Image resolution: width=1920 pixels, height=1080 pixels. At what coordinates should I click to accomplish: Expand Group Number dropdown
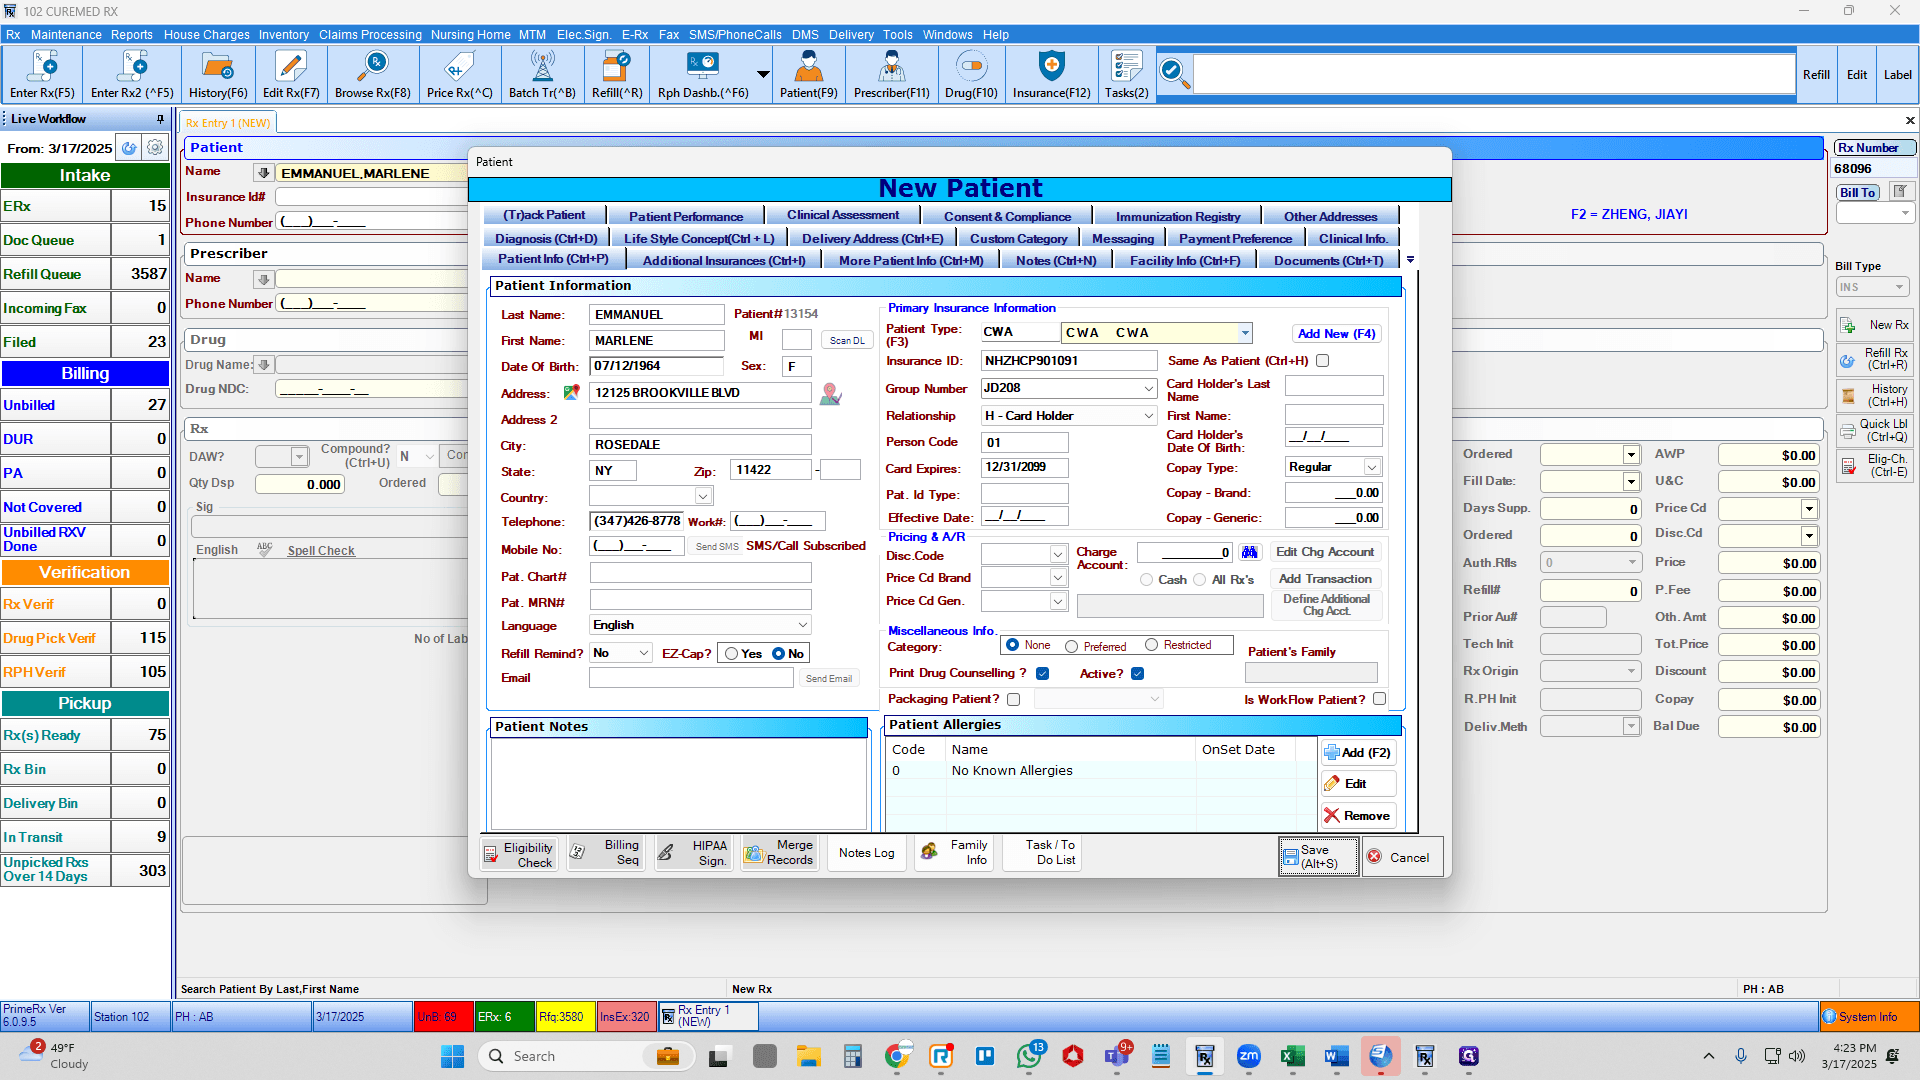tap(1149, 388)
